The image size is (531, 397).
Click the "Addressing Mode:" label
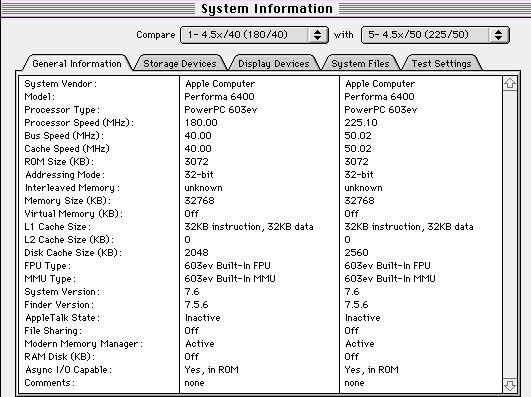tap(65, 175)
